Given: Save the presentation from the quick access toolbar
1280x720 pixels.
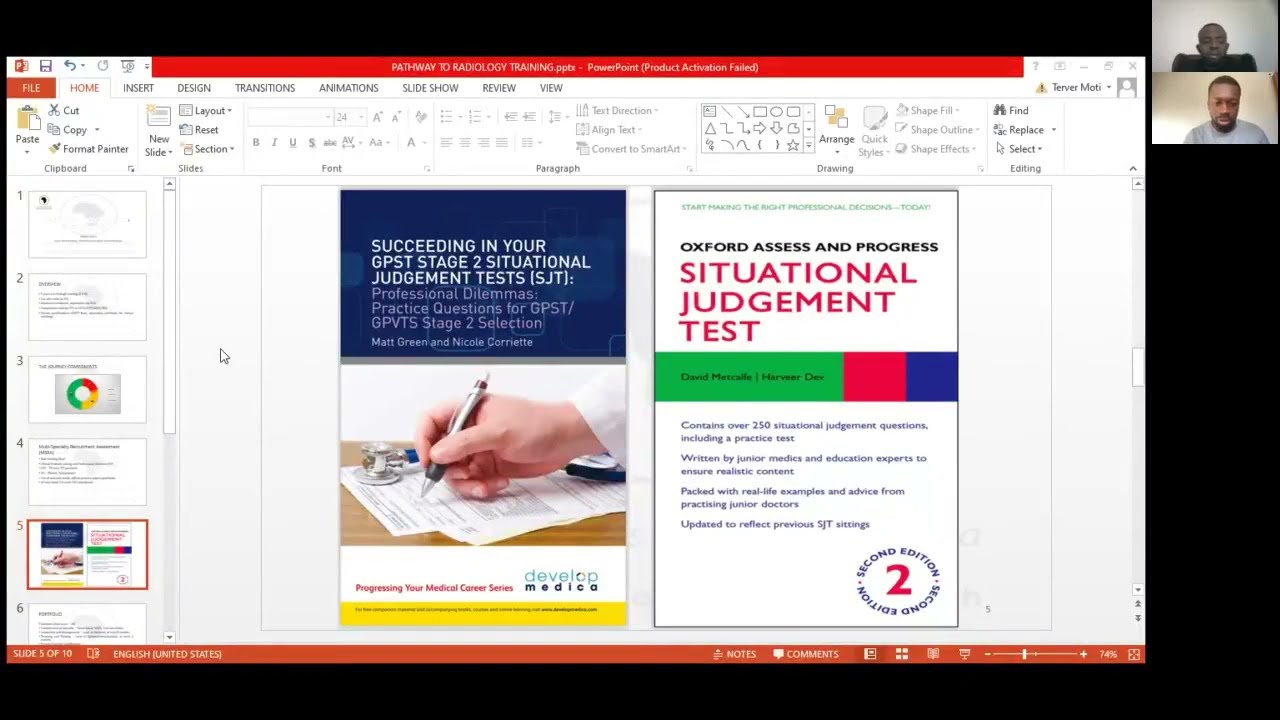Looking at the screenshot, I should pos(45,66).
